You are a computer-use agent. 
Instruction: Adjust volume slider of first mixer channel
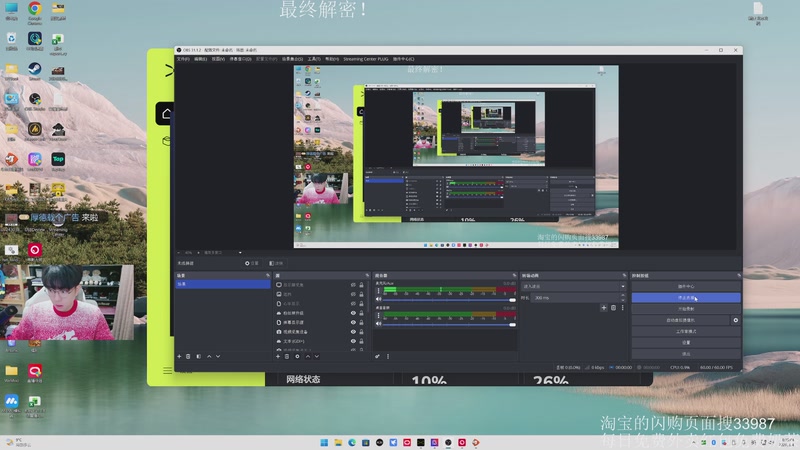449,300
